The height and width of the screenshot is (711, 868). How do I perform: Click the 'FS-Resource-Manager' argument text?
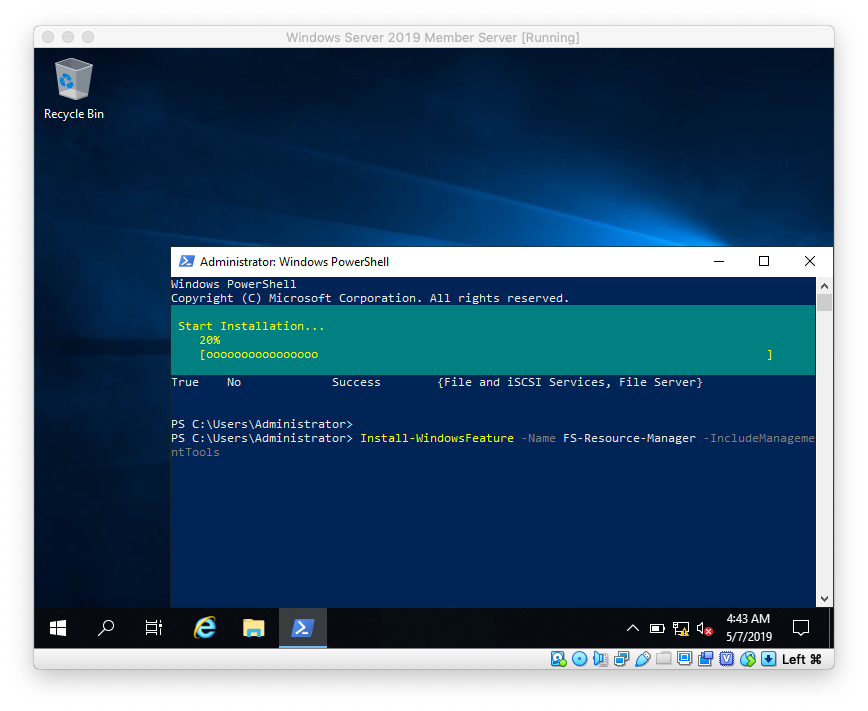pyautogui.click(x=629, y=438)
